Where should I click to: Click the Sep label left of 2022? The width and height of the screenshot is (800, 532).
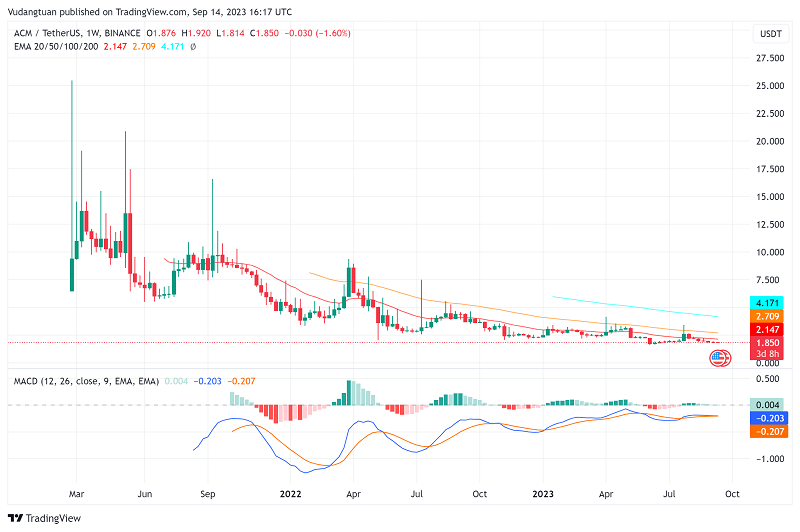(208, 494)
